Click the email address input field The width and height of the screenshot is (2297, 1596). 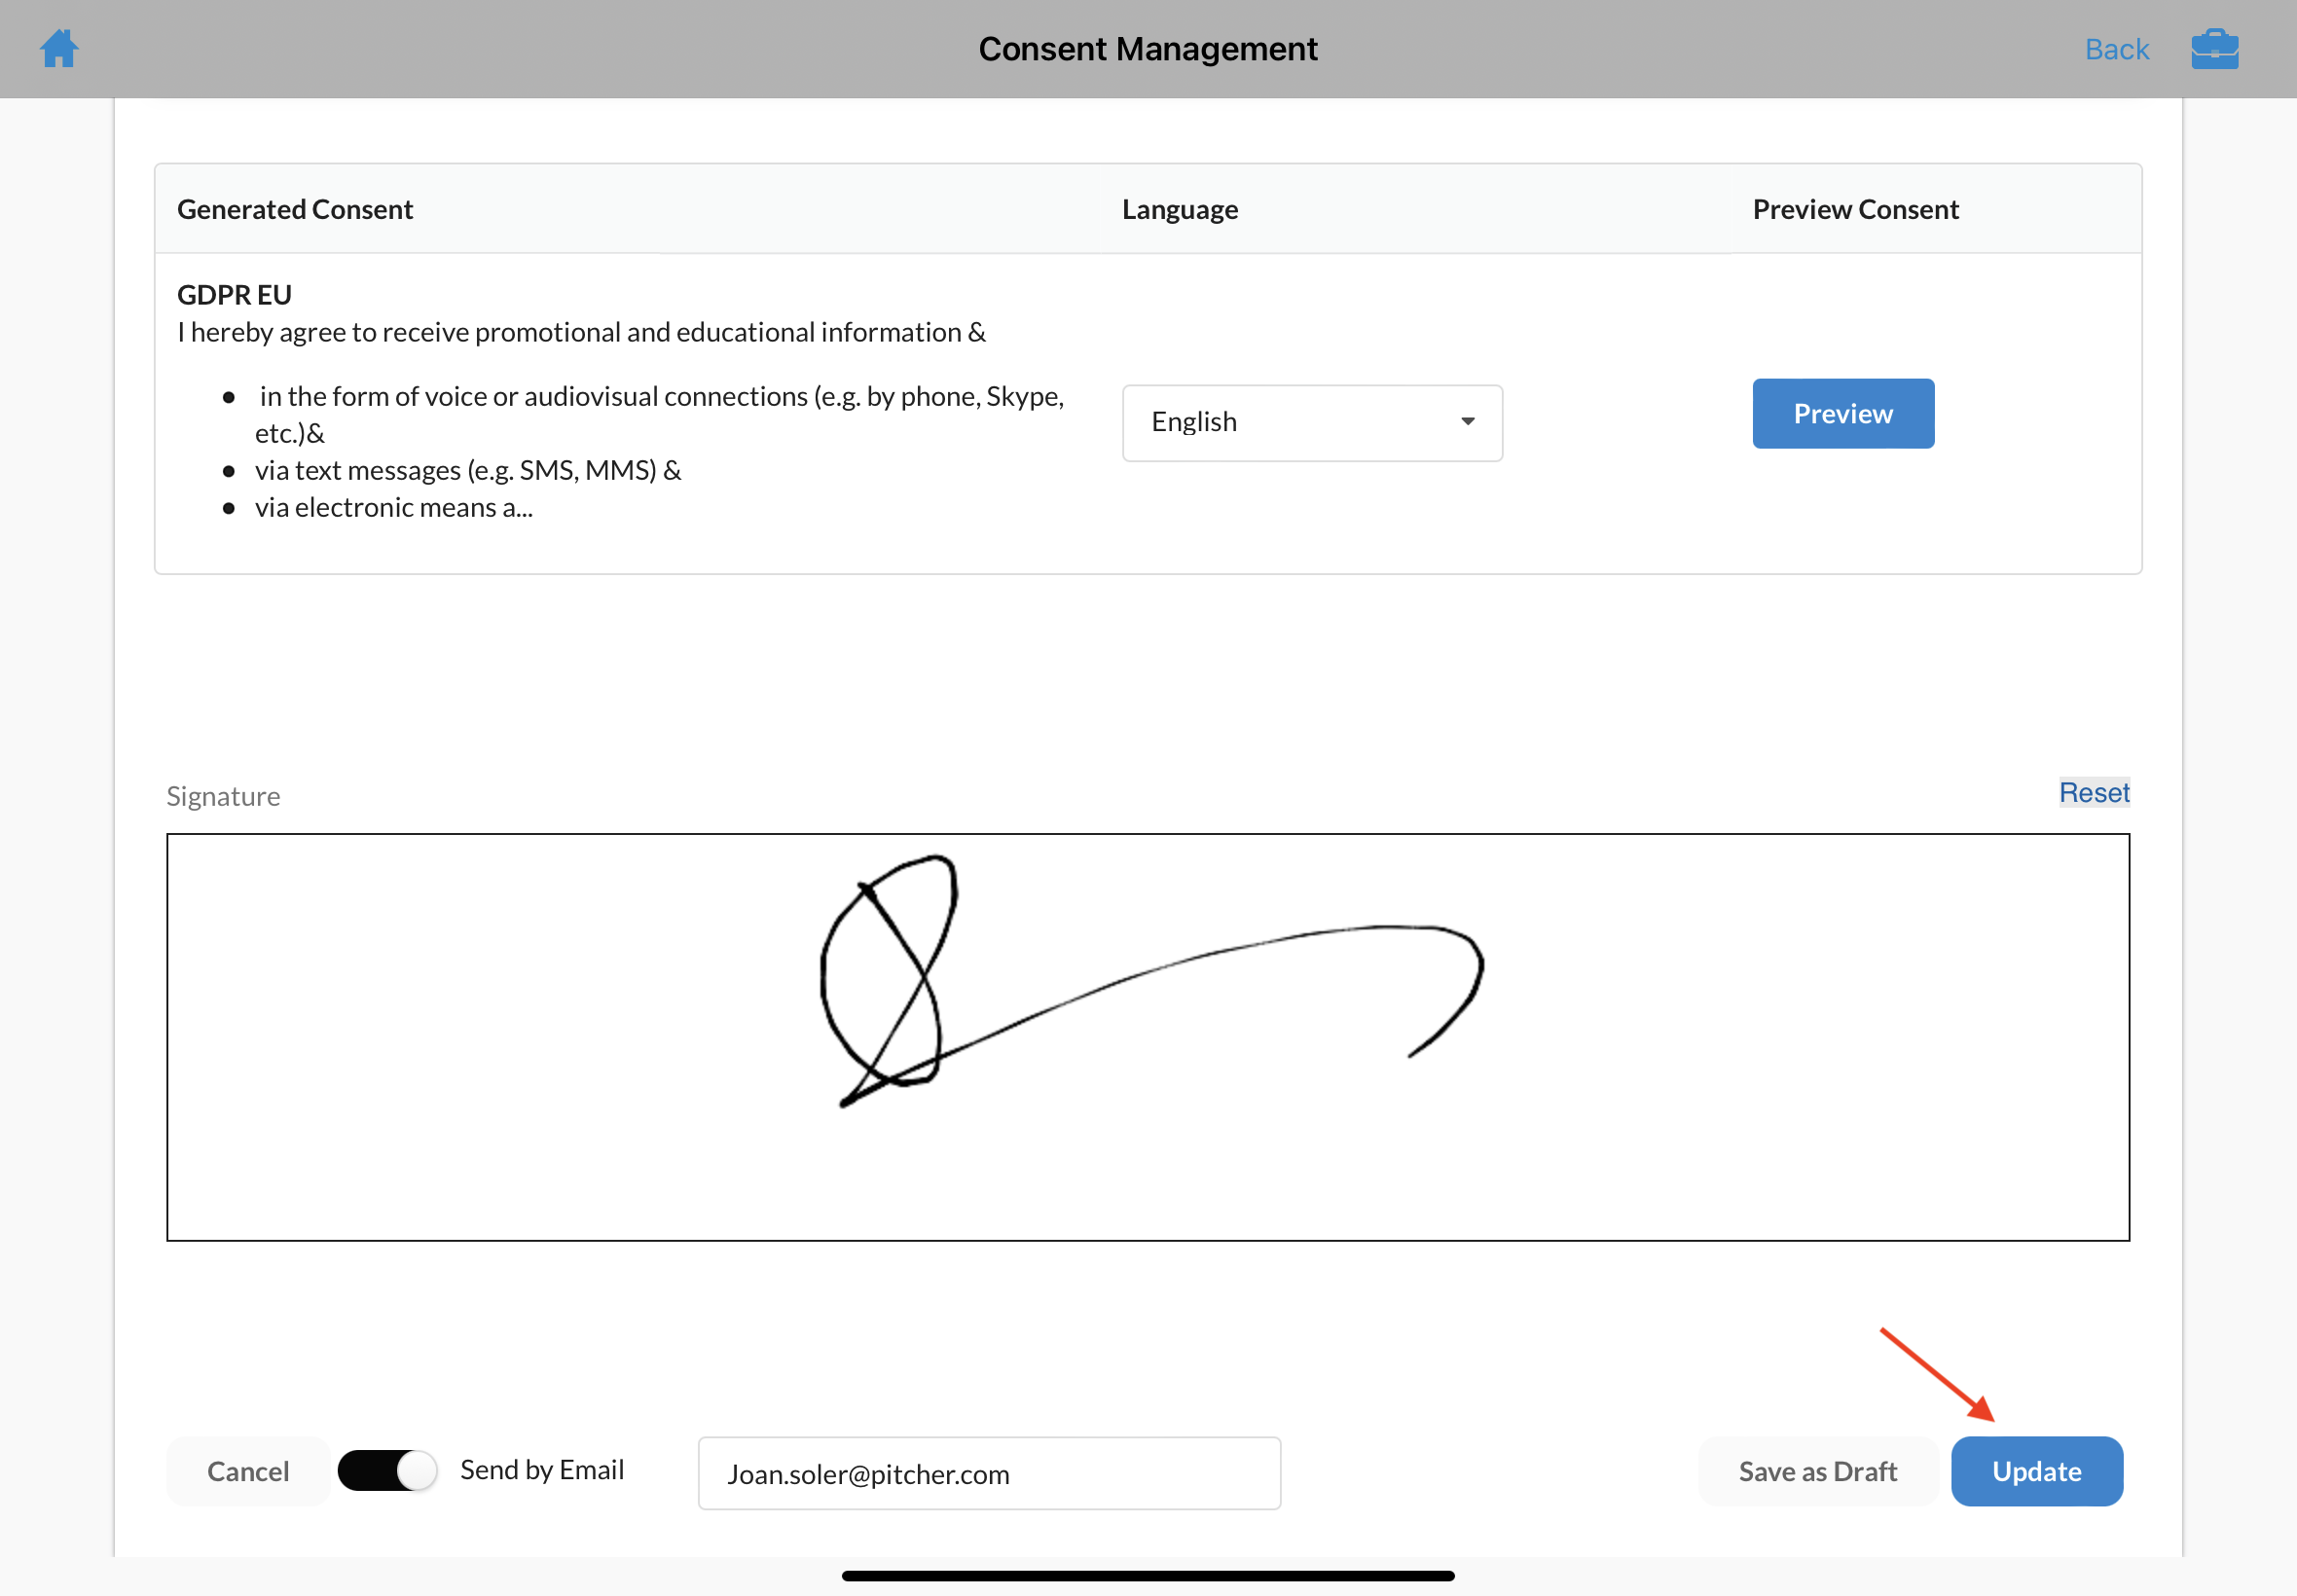pos(988,1473)
